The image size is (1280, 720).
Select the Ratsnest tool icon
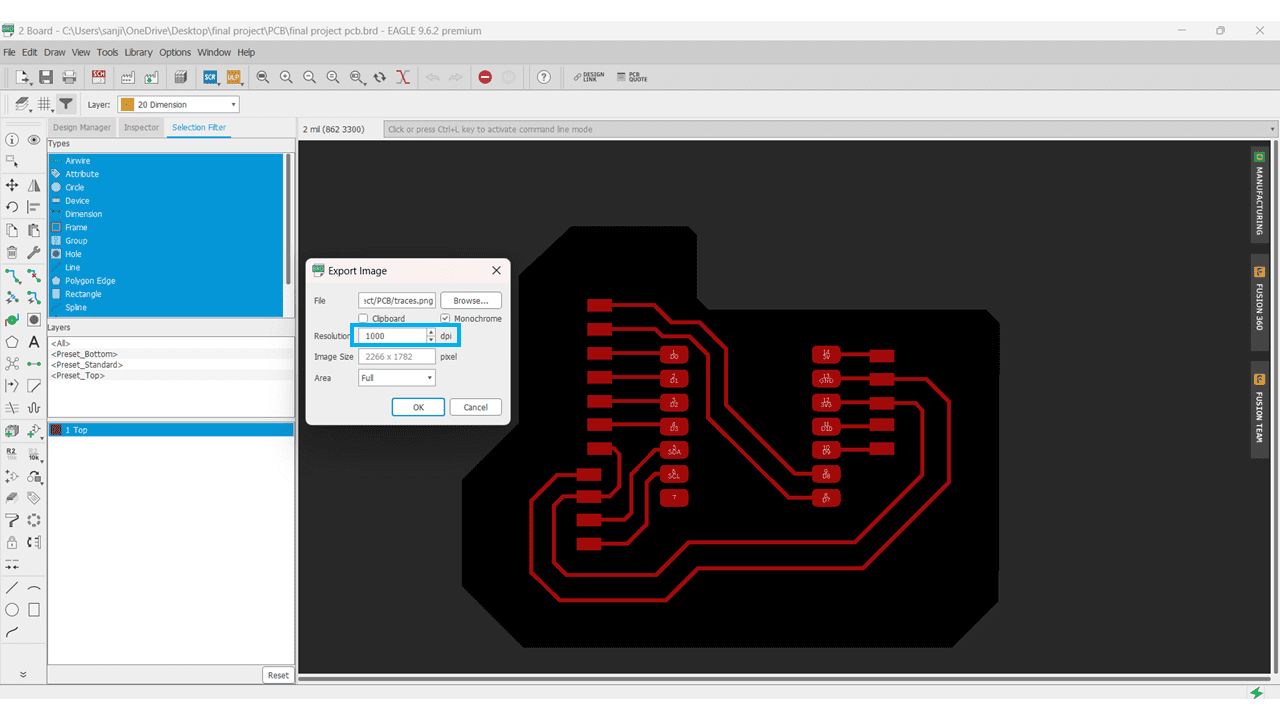[12, 364]
